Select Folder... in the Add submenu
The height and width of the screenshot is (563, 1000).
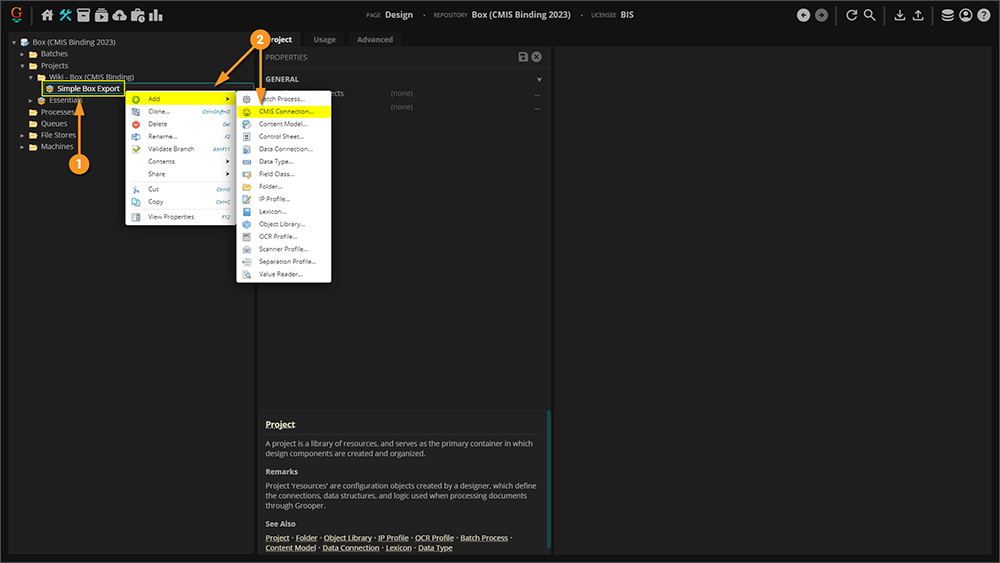click(284, 187)
